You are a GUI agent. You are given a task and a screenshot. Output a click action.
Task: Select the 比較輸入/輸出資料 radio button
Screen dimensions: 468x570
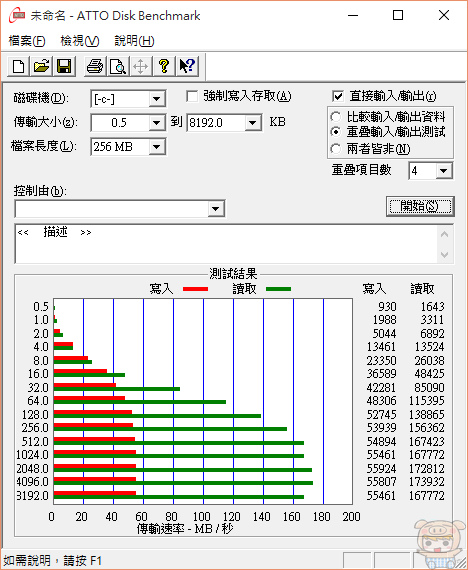tap(336, 117)
